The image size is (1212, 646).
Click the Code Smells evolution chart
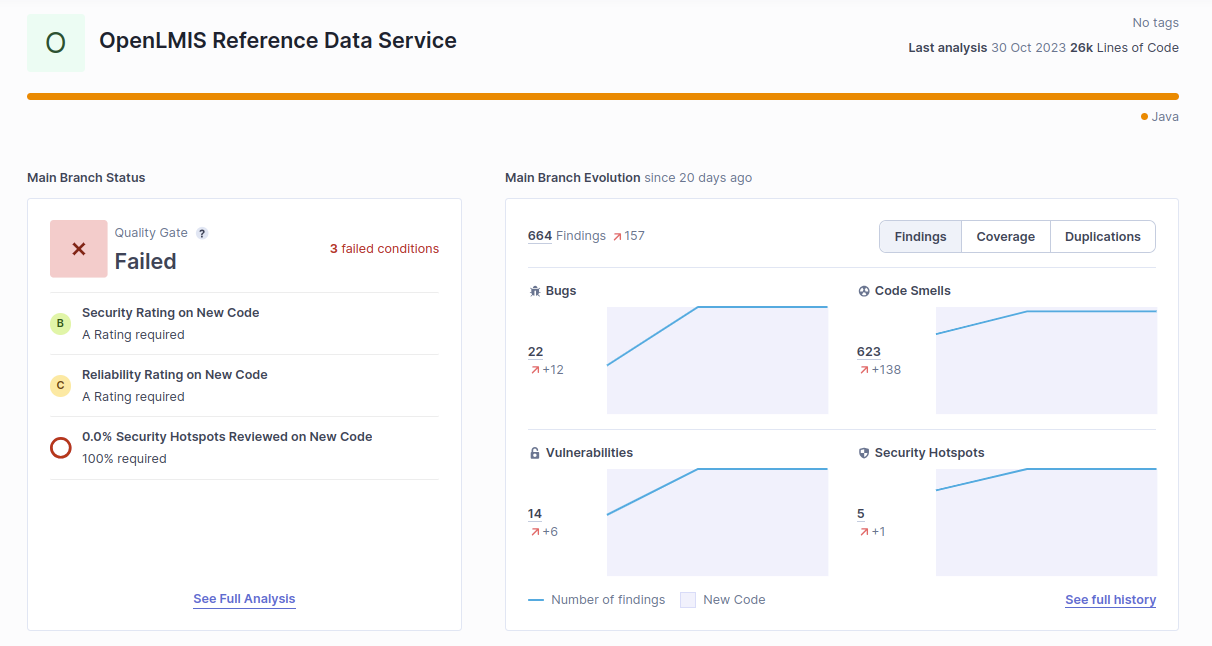click(1046, 360)
